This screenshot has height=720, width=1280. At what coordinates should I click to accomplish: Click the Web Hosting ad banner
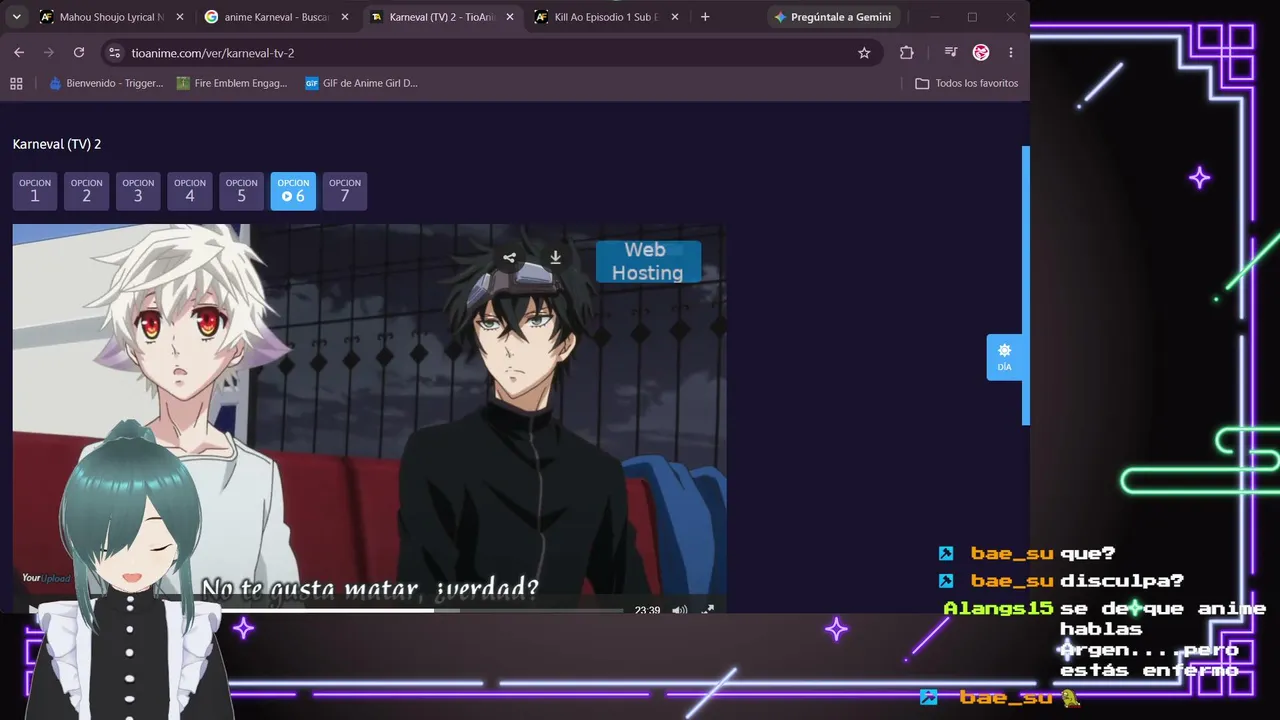click(648, 262)
